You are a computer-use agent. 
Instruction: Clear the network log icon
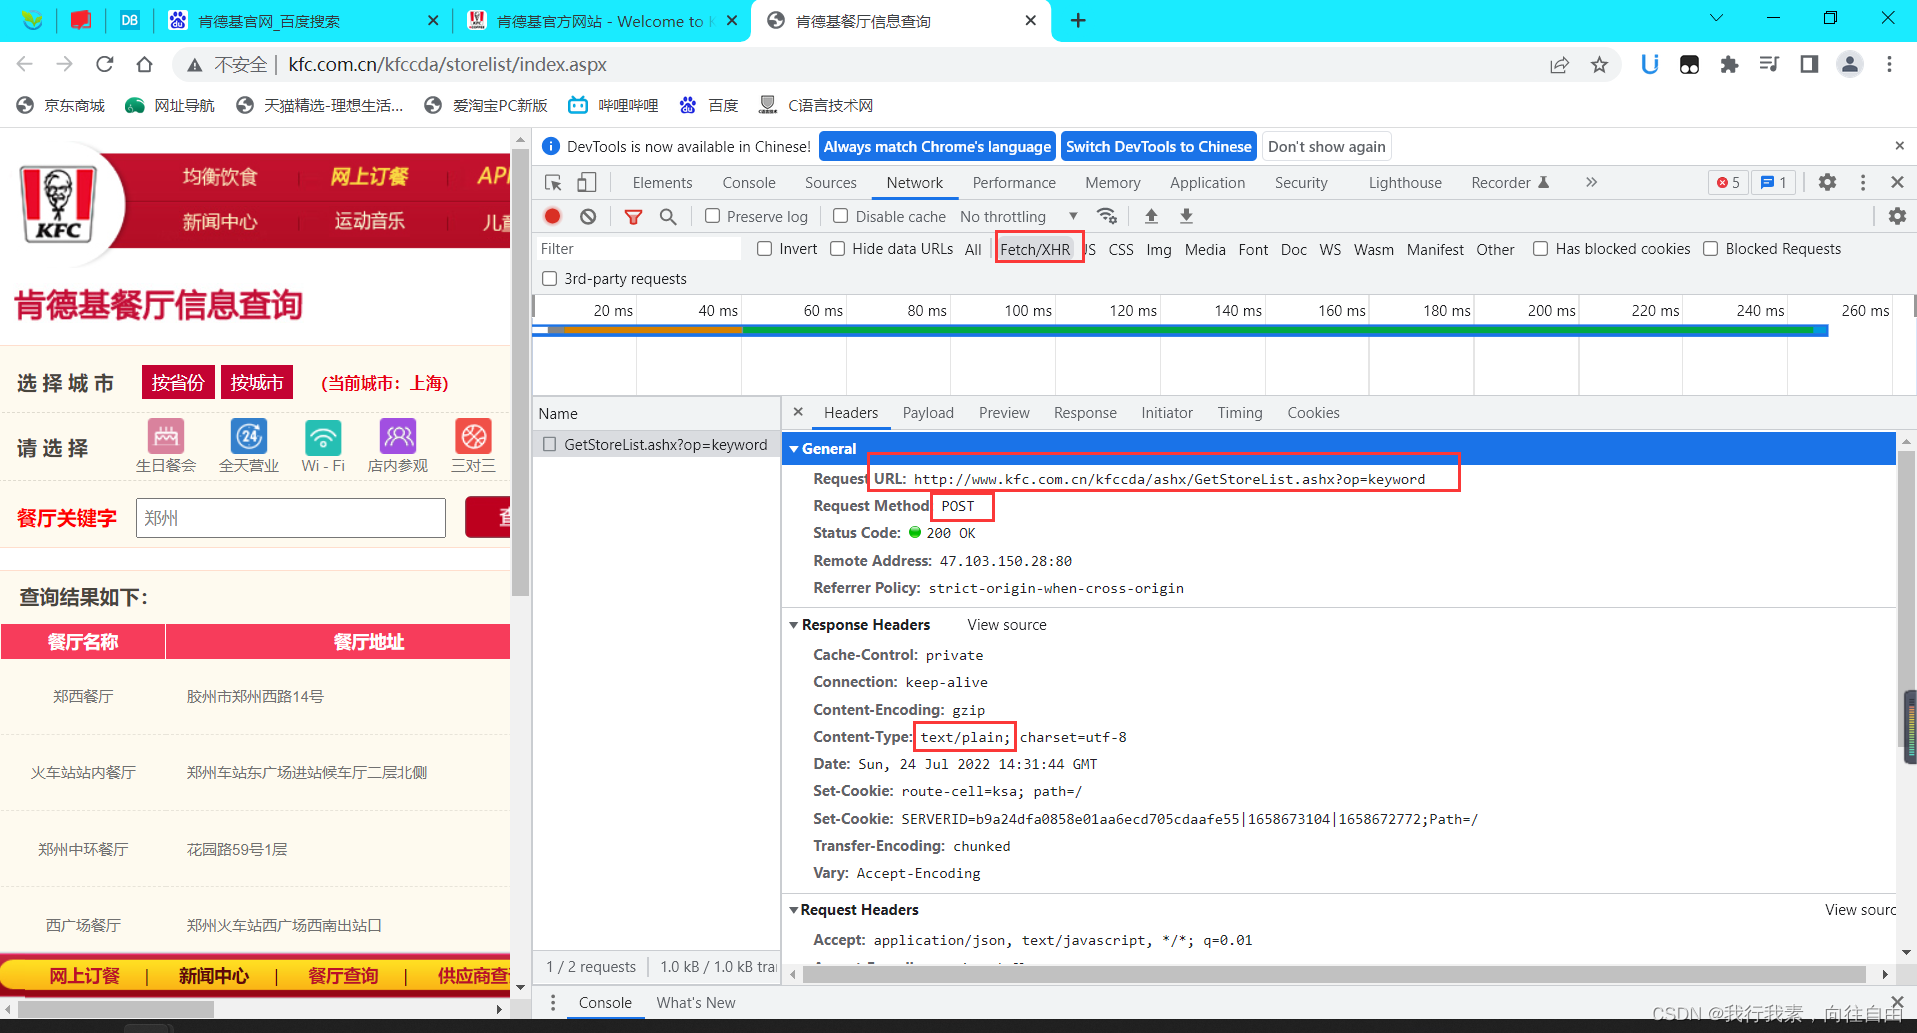588,216
